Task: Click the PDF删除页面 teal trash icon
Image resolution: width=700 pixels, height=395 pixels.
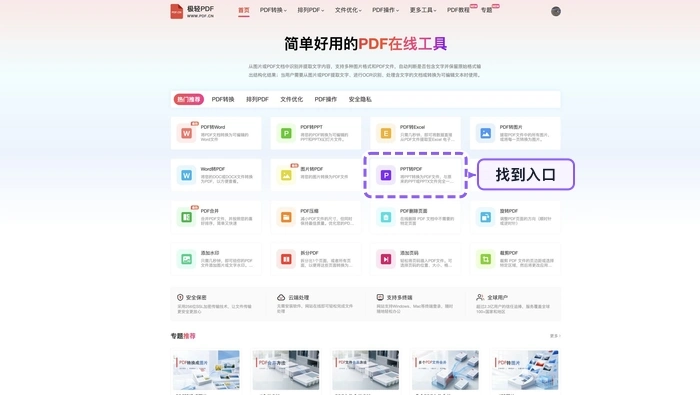Action: coord(386,217)
